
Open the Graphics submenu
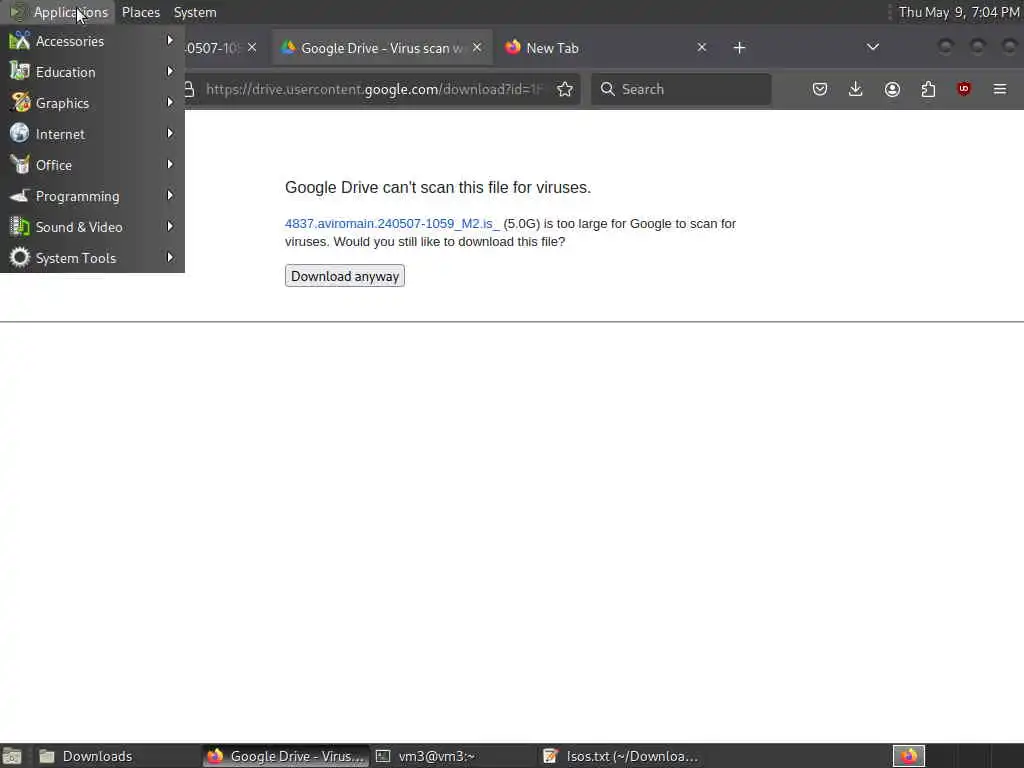[92, 103]
